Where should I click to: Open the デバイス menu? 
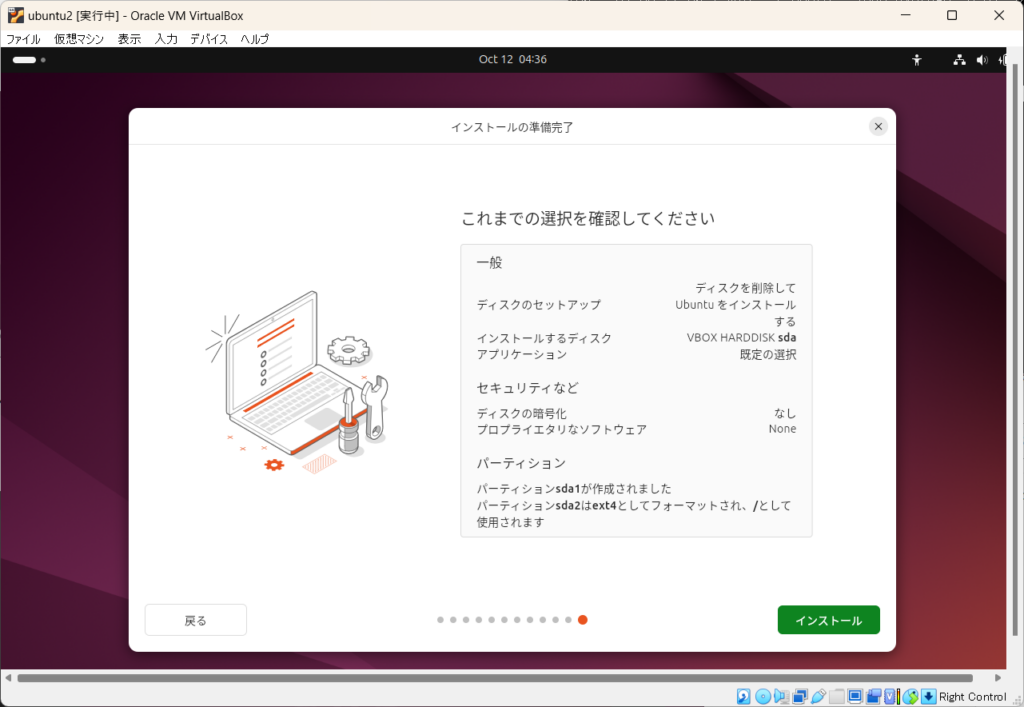click(209, 39)
